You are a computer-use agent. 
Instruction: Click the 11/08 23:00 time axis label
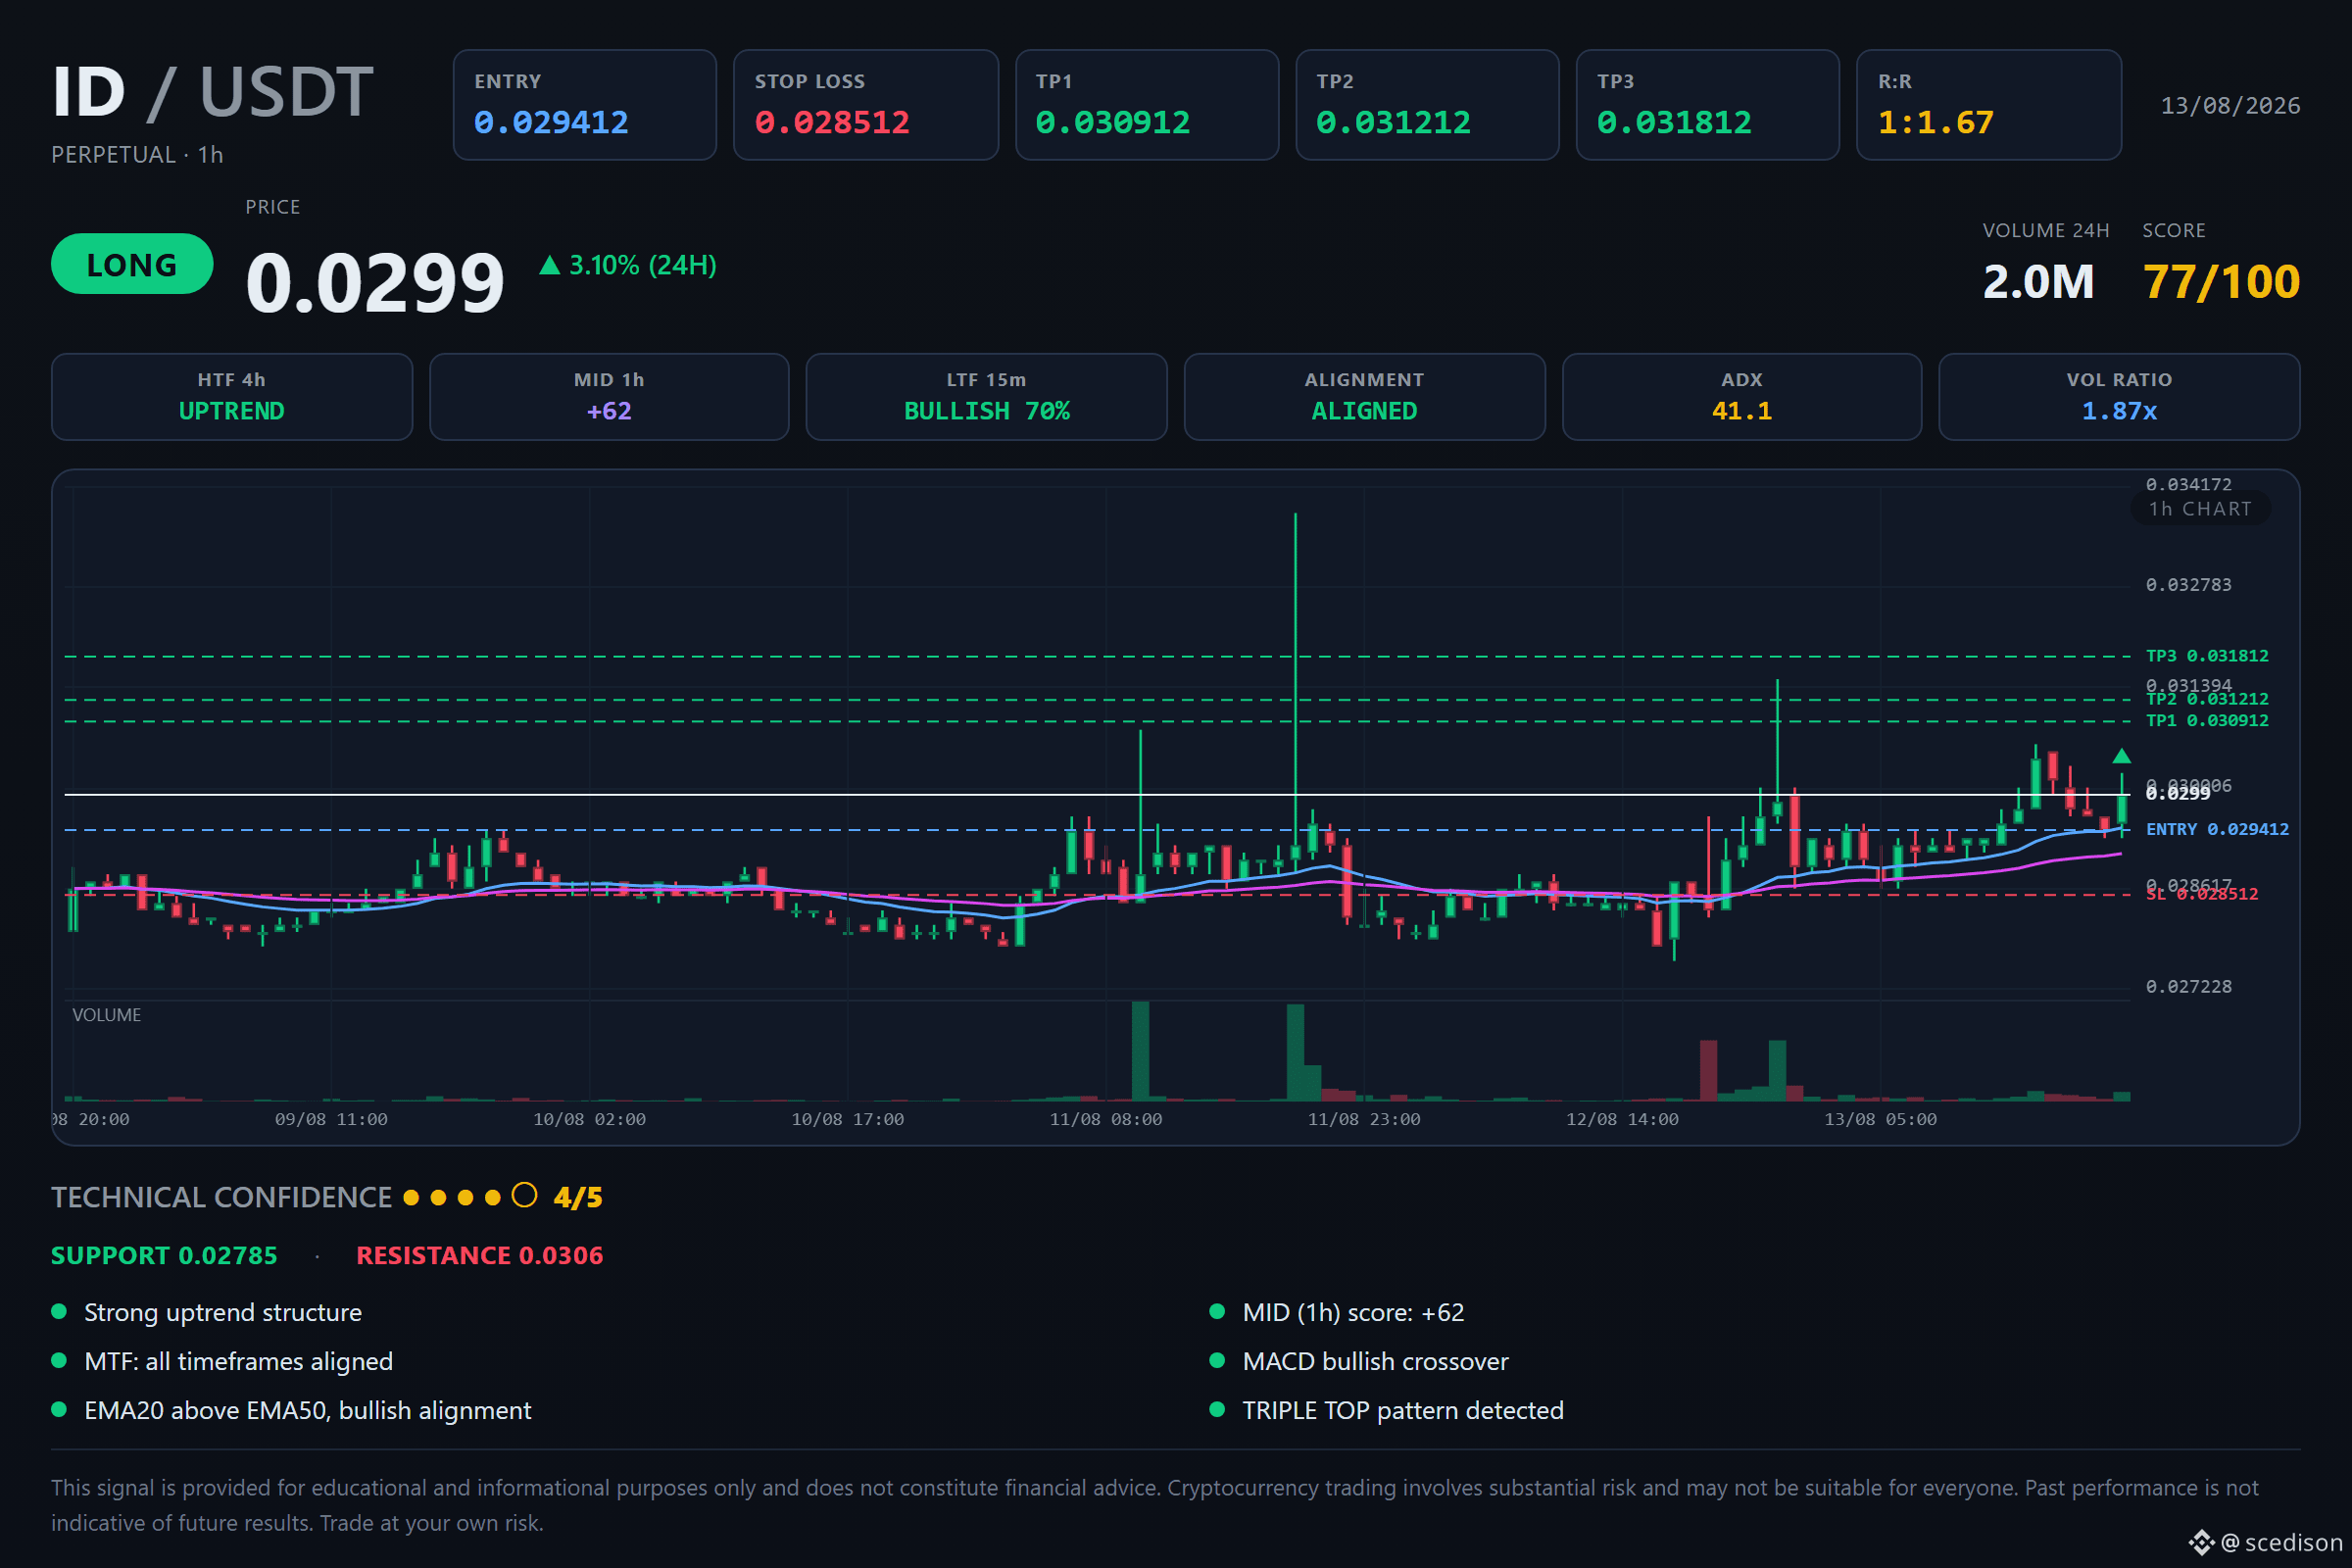tap(1364, 1120)
